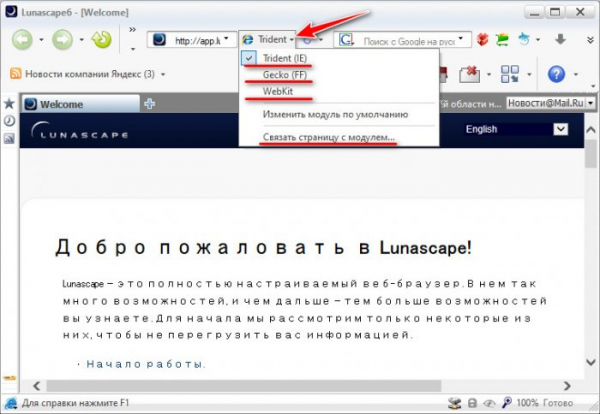Open the dropdown next to dolphin icon
The width and height of the screenshot is (600, 414).
538,40
